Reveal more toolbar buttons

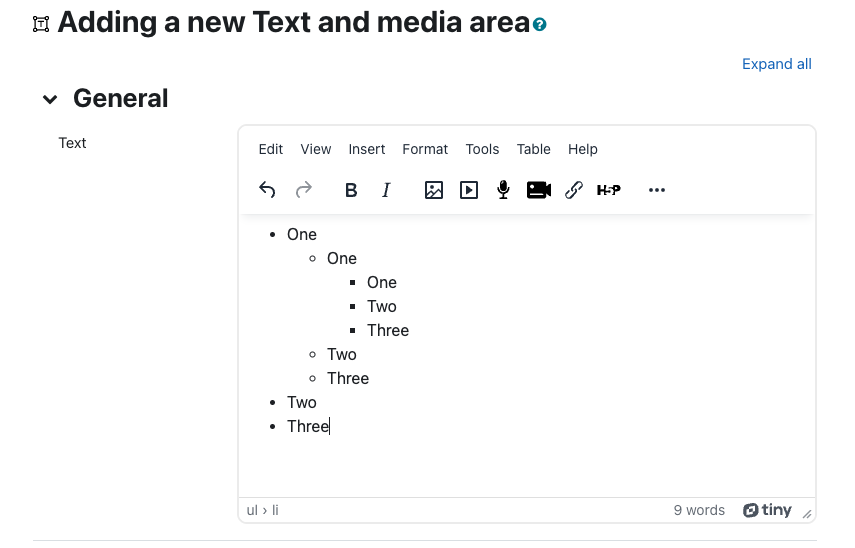coord(657,190)
